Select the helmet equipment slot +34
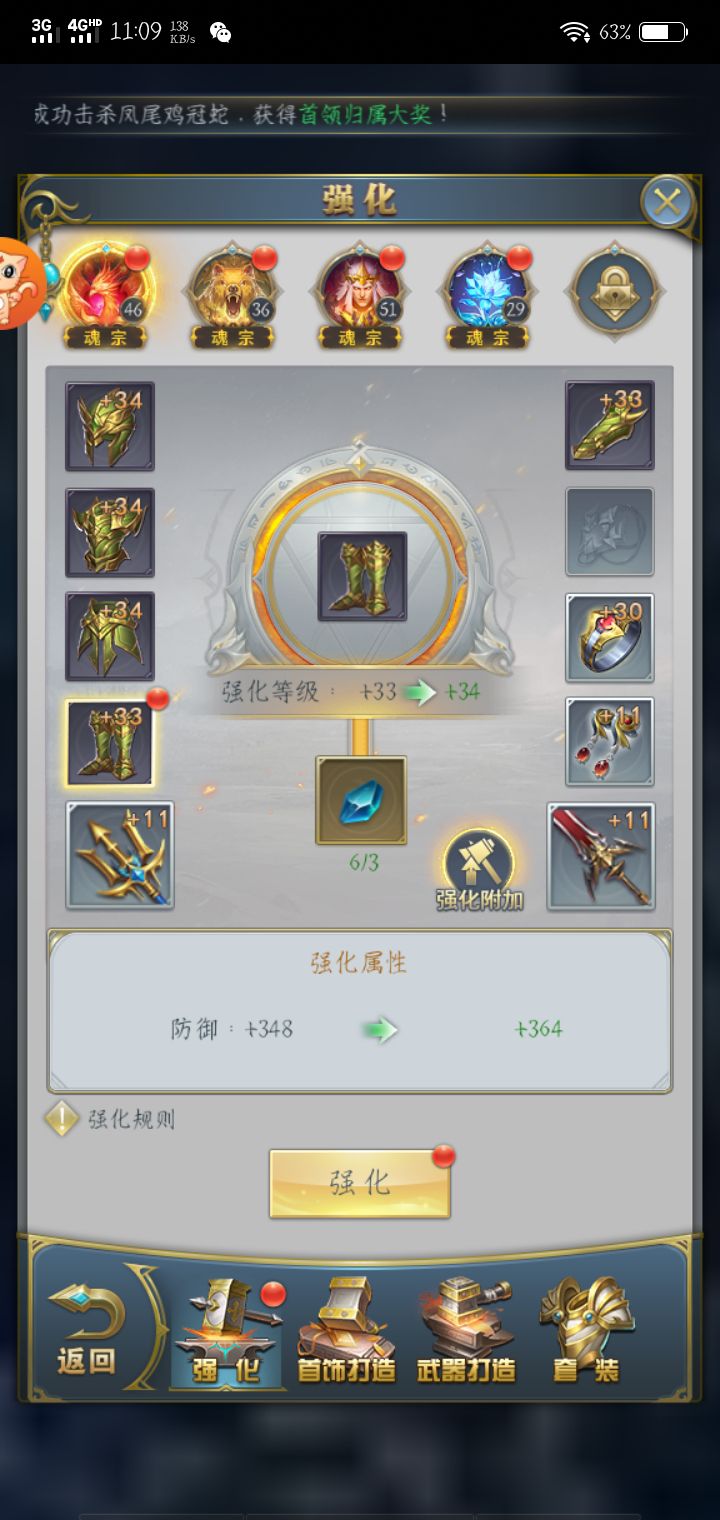Screen dimensions: 720x1520 (x=110, y=426)
